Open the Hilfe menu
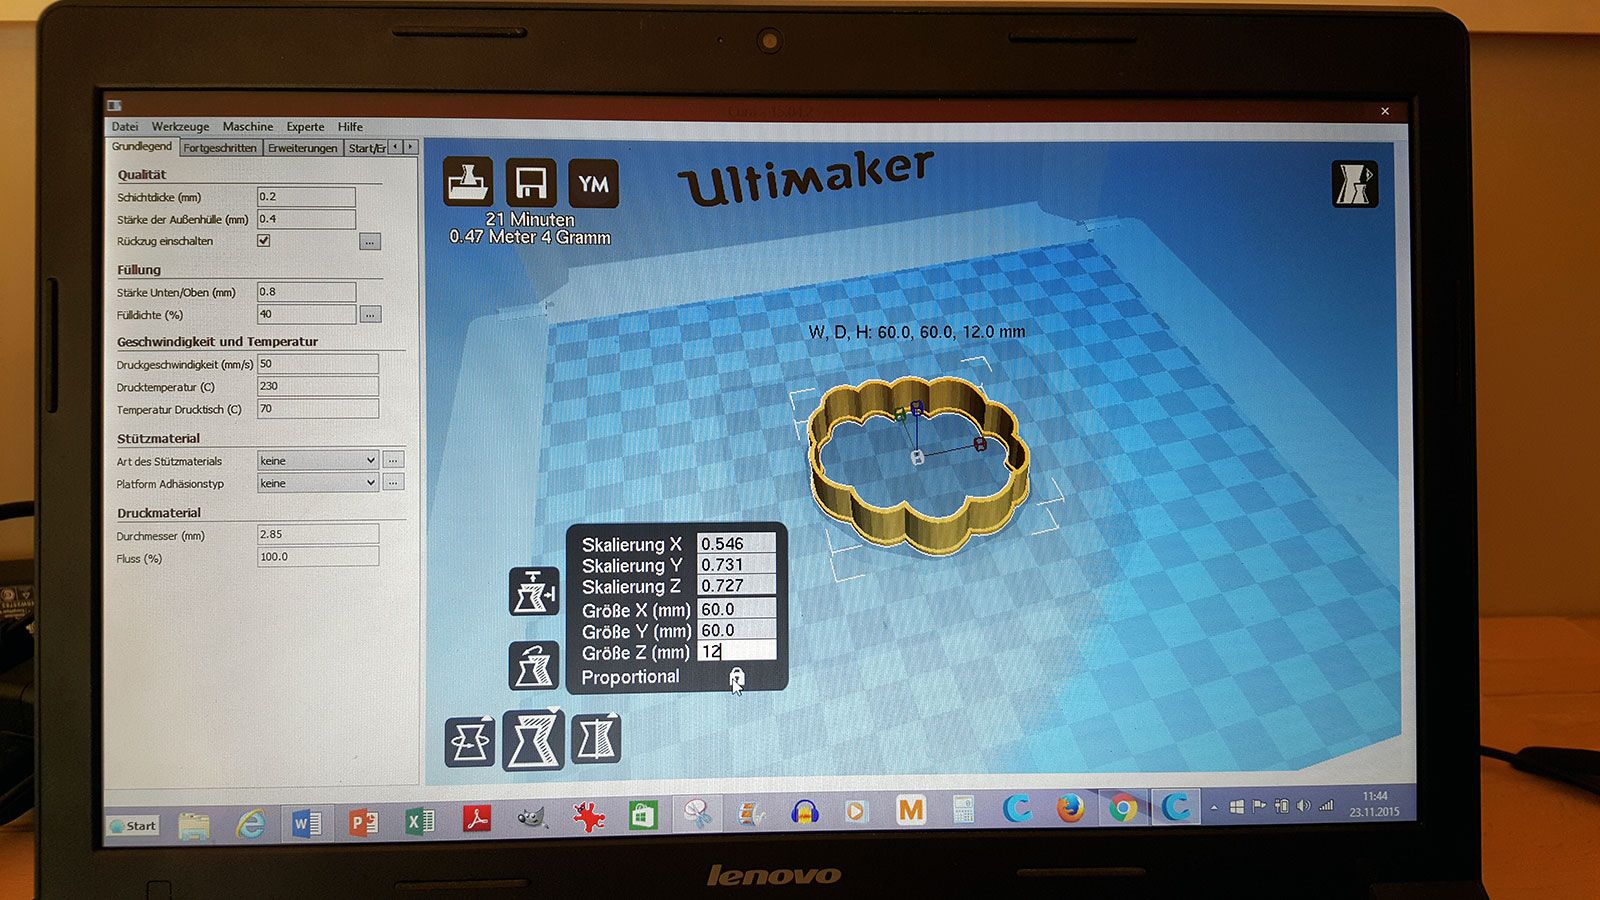Viewport: 1600px width, 900px height. coord(350,127)
